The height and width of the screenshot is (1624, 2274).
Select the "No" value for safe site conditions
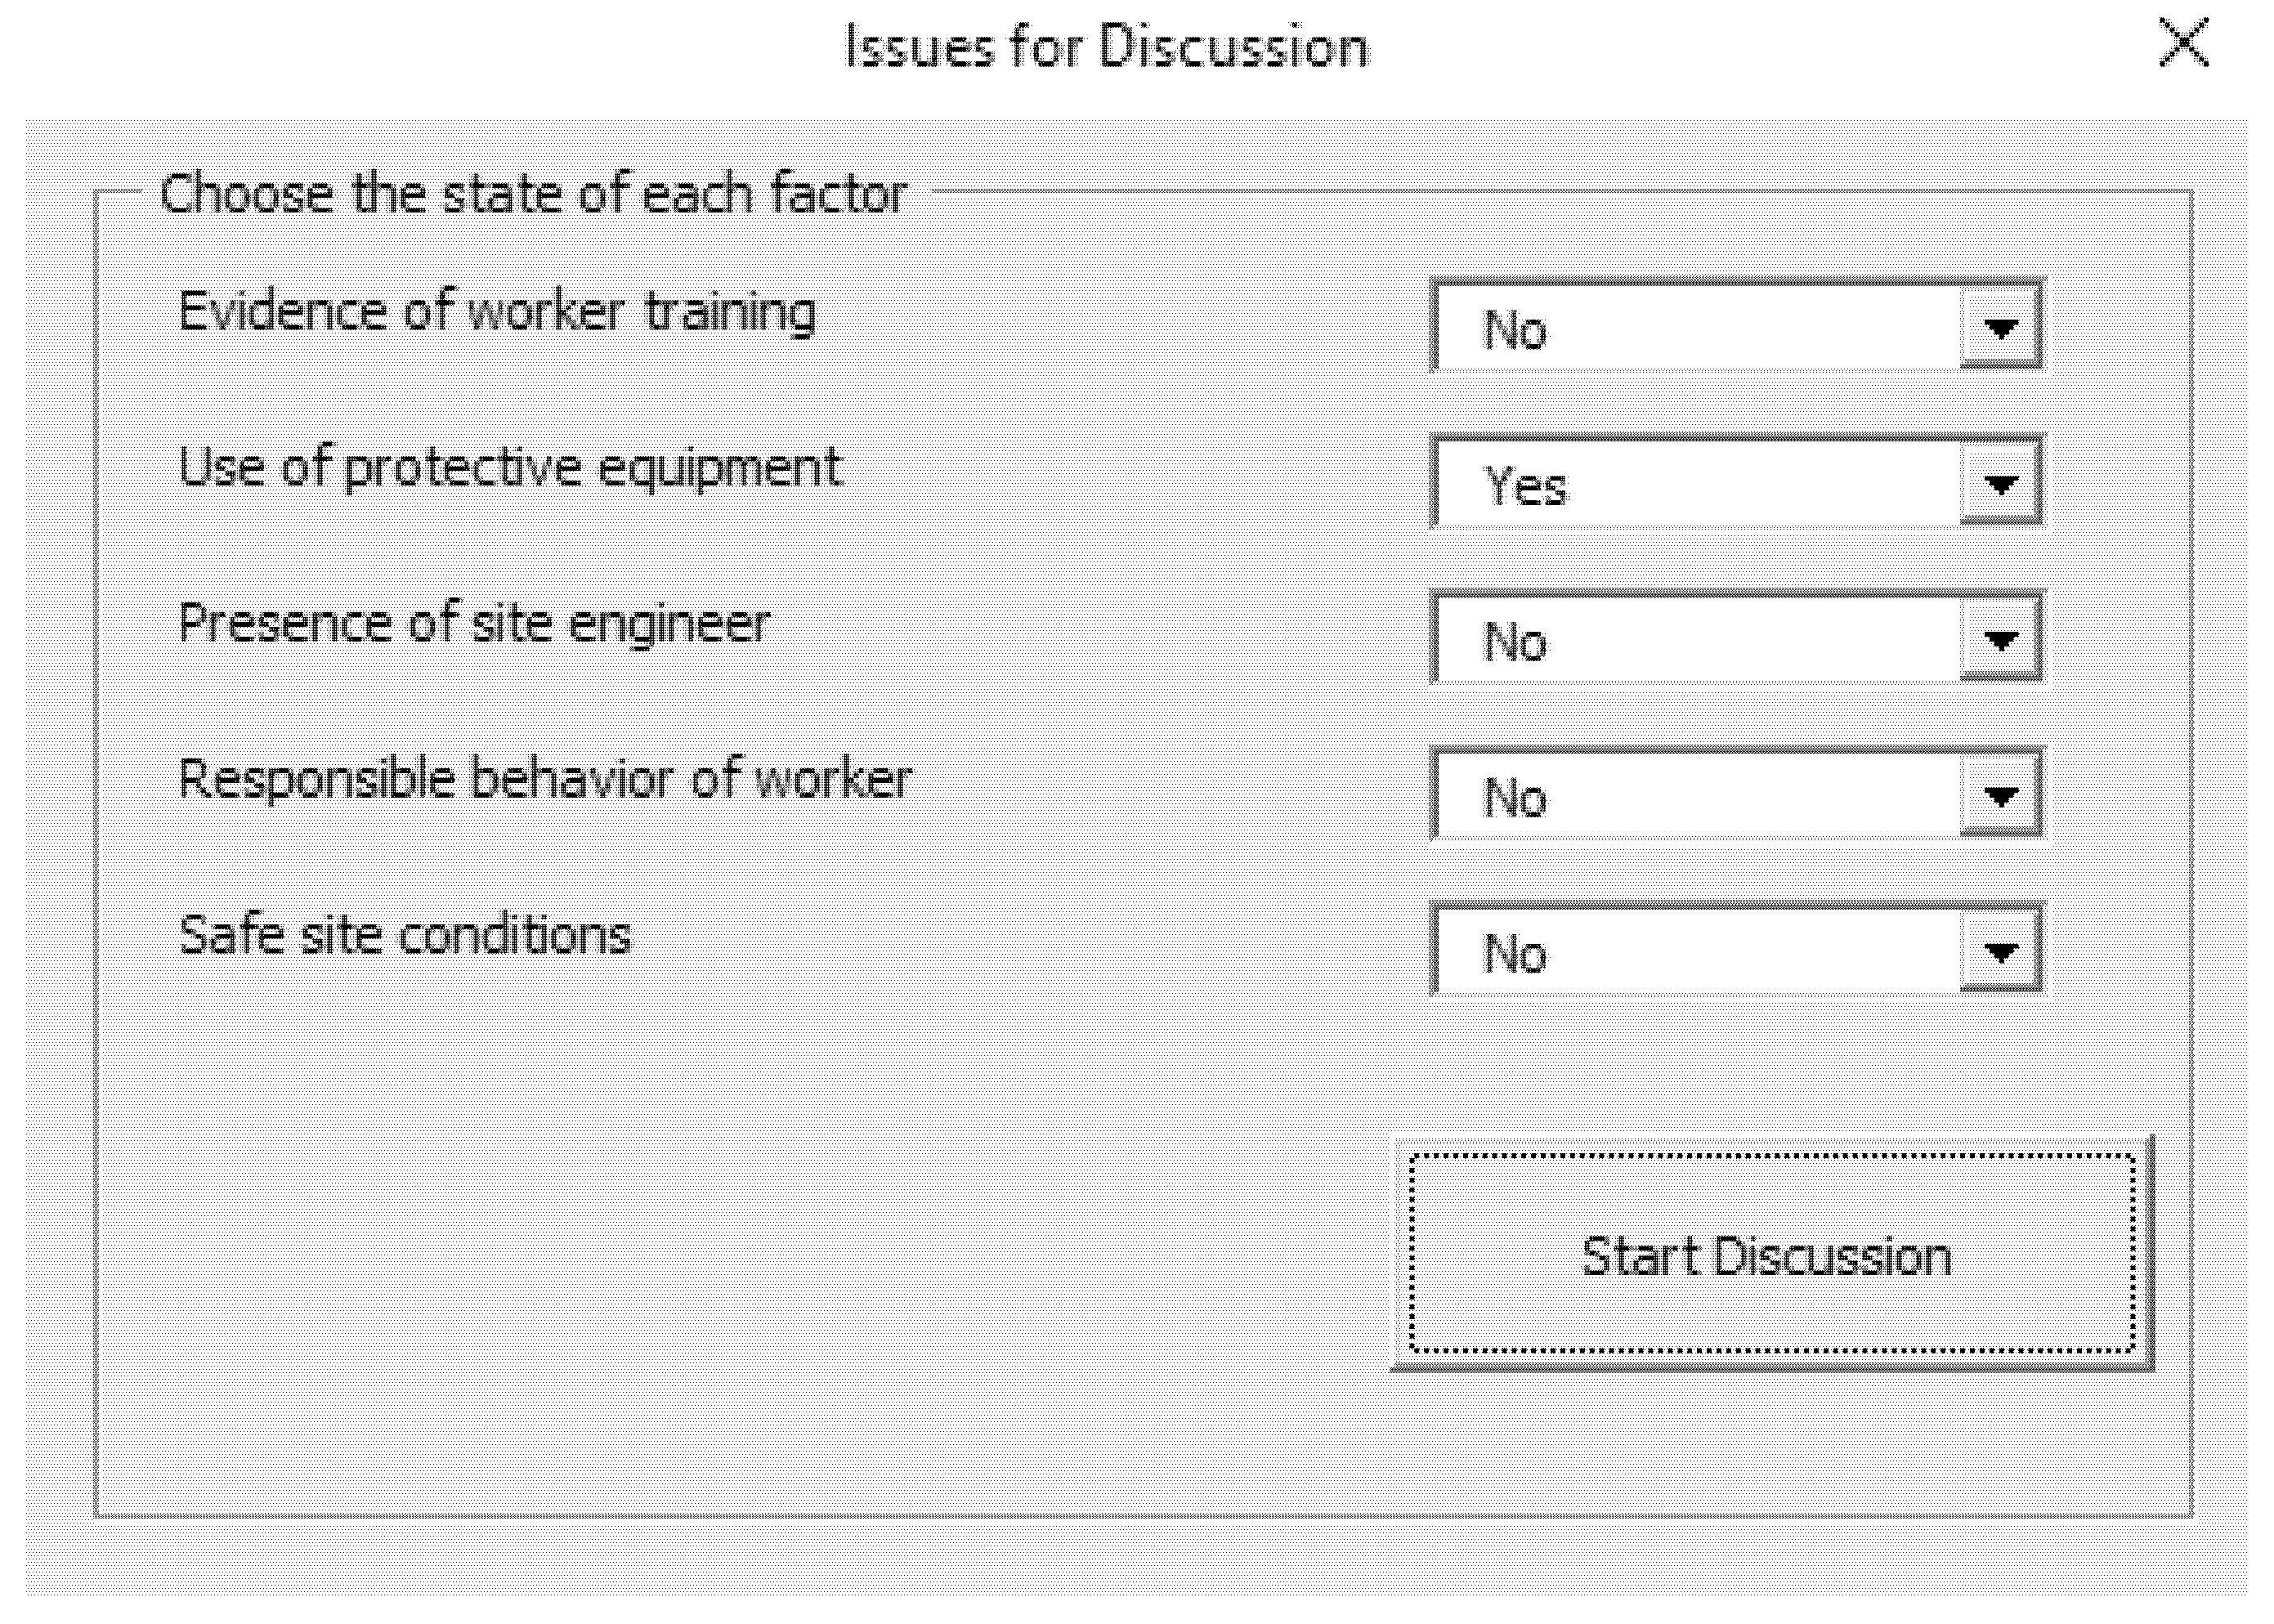tap(1516, 954)
